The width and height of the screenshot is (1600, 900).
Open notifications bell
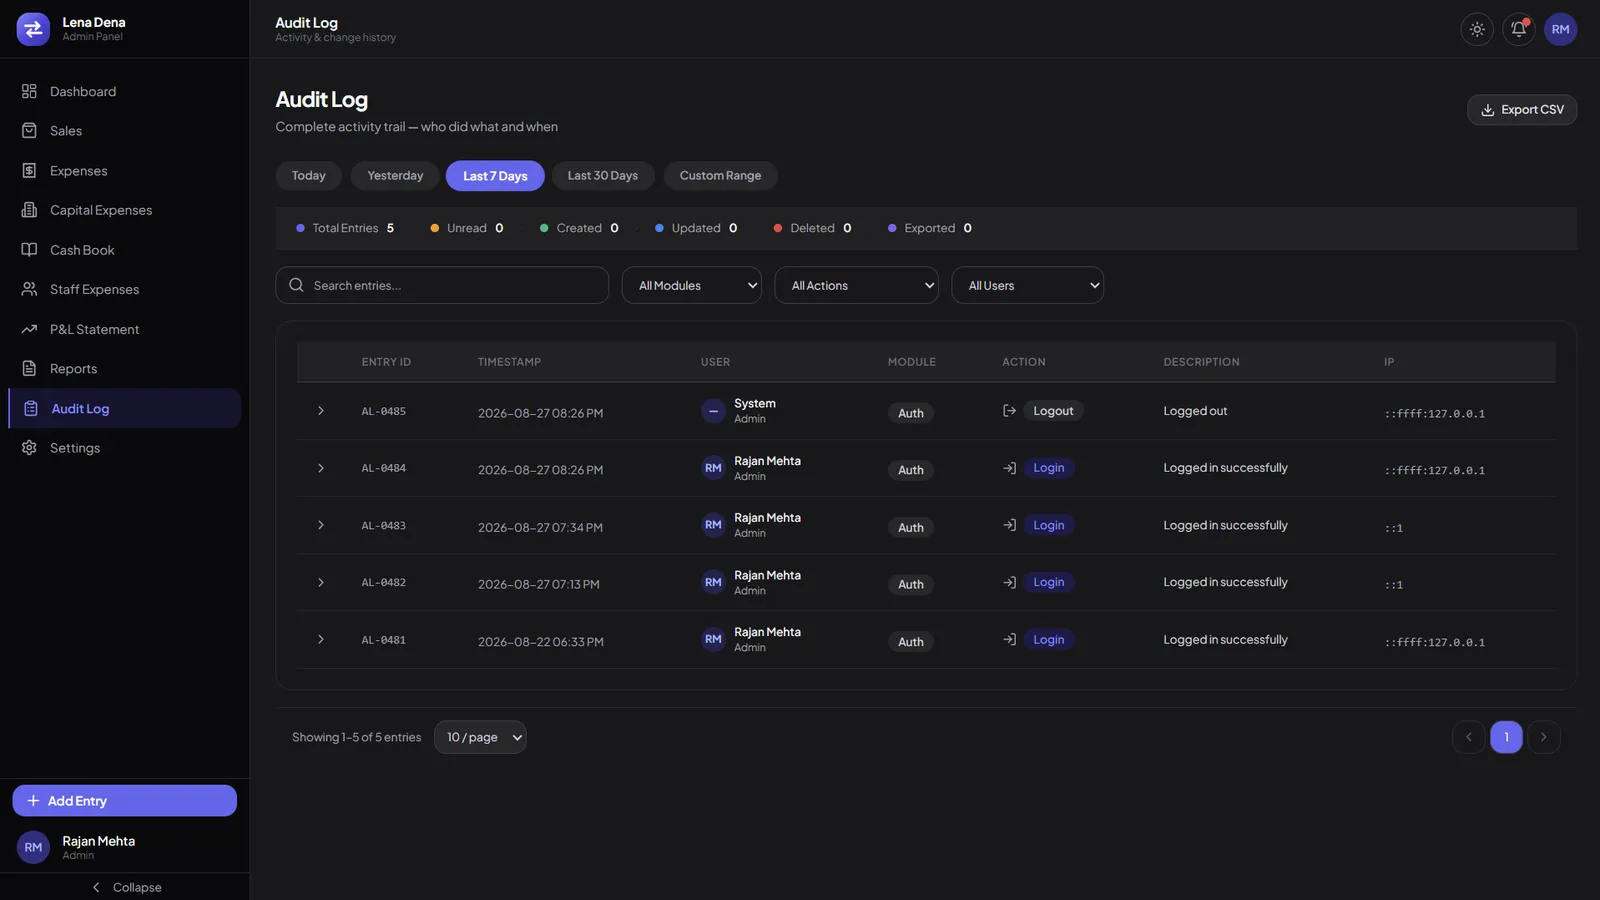[x=1519, y=29]
